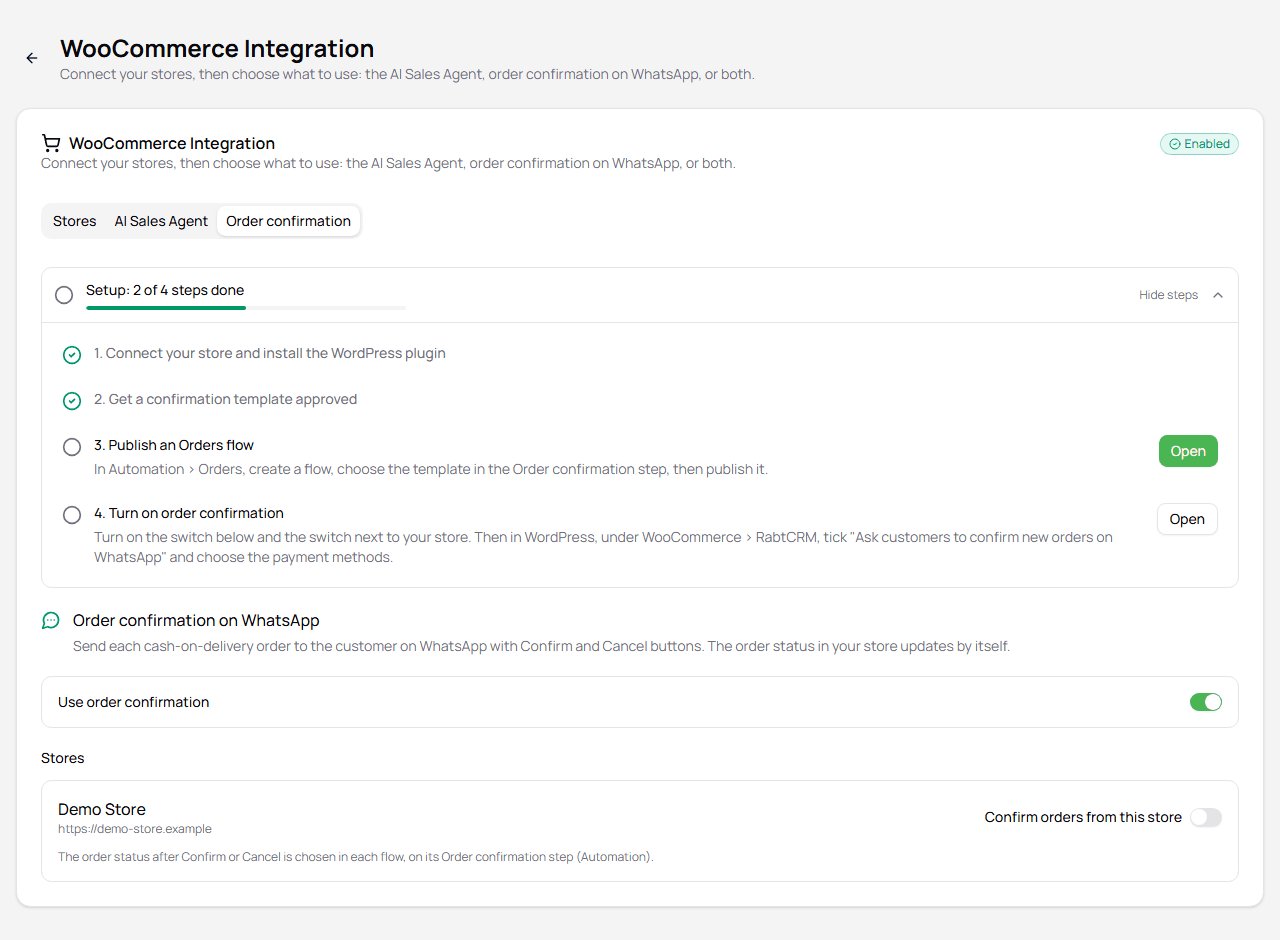The image size is (1280, 940).
Task: Click the Enabled status badge
Action: tap(1199, 144)
